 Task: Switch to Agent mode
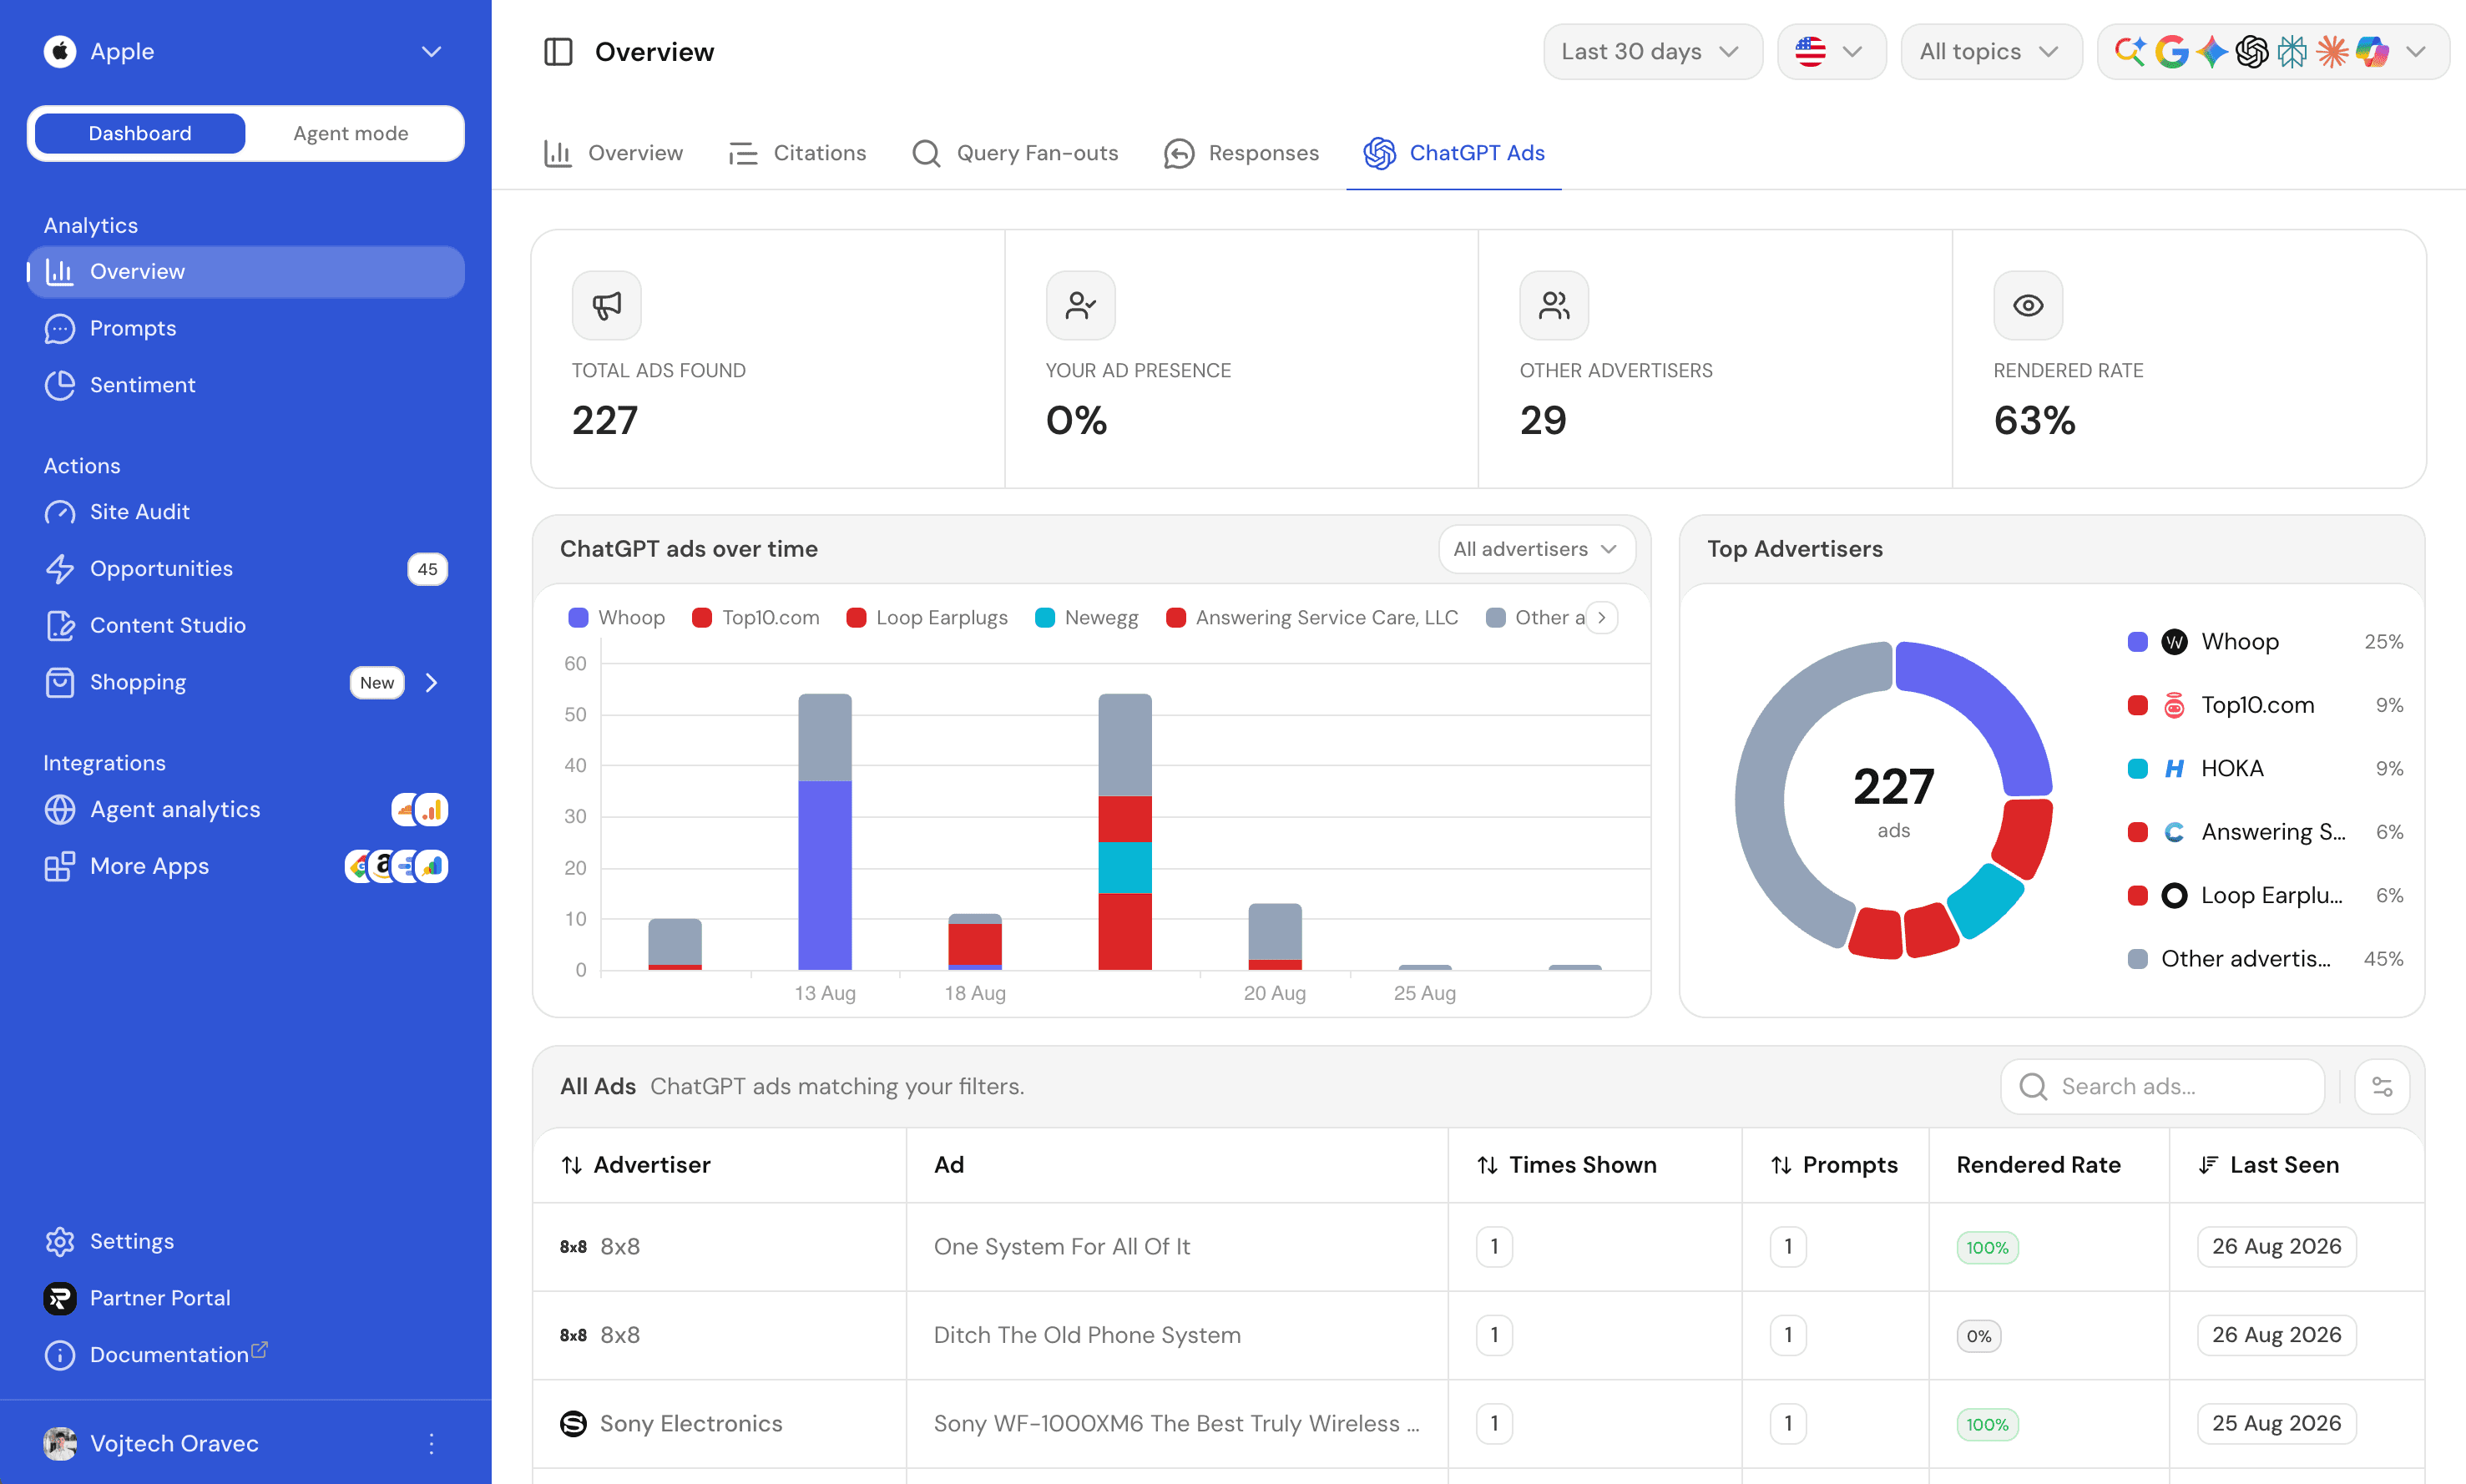(351, 133)
